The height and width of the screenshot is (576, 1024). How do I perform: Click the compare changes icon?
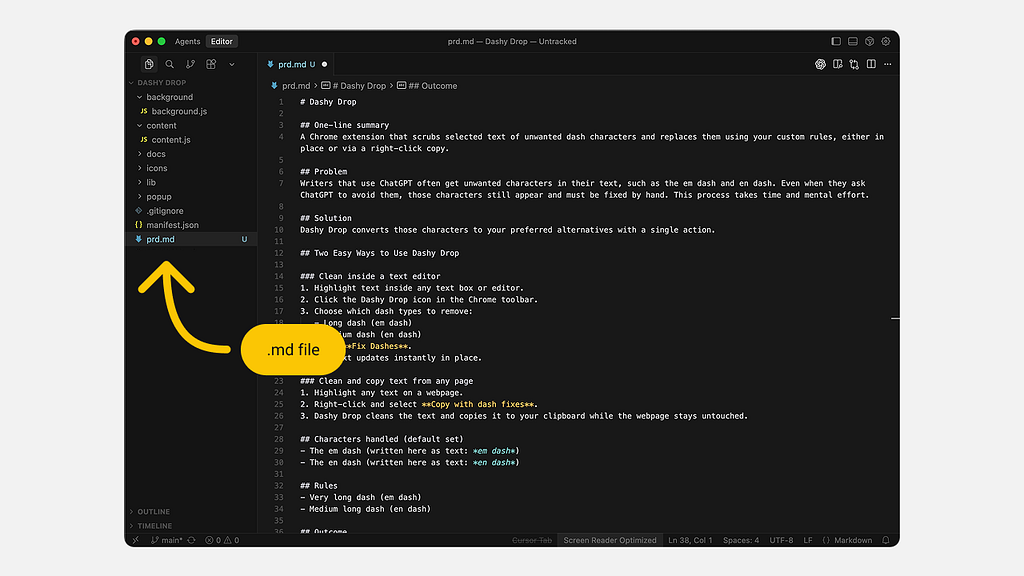tap(854, 64)
